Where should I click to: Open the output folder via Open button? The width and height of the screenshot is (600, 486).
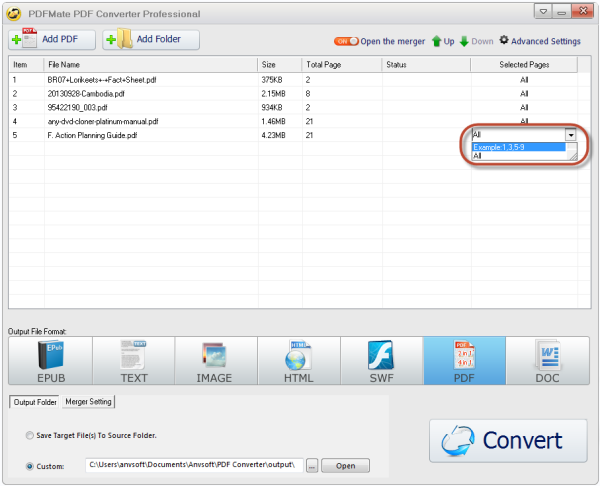346,466
